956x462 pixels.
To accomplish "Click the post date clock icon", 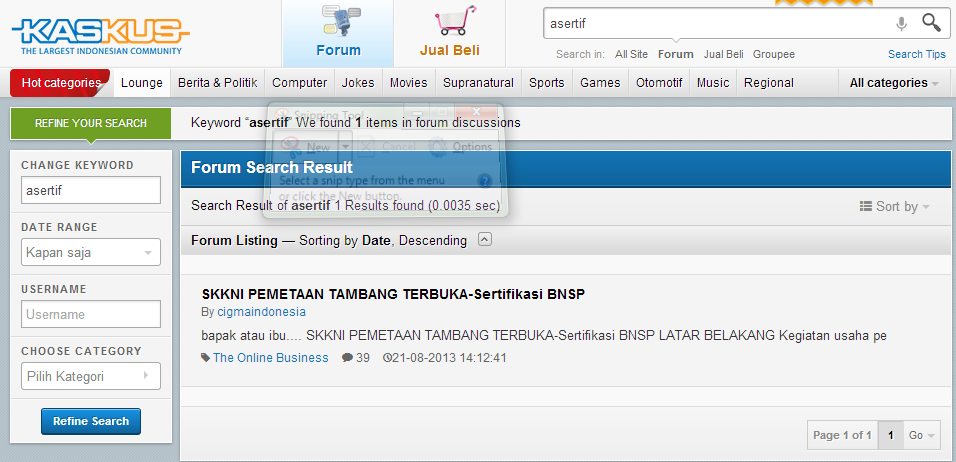I will coord(387,358).
